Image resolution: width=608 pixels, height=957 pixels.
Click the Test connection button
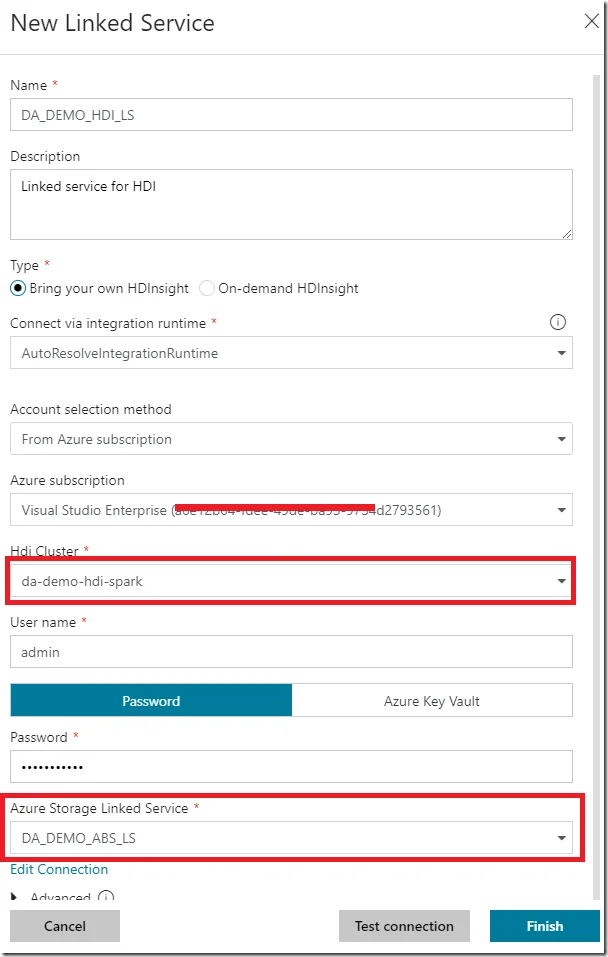[404, 926]
